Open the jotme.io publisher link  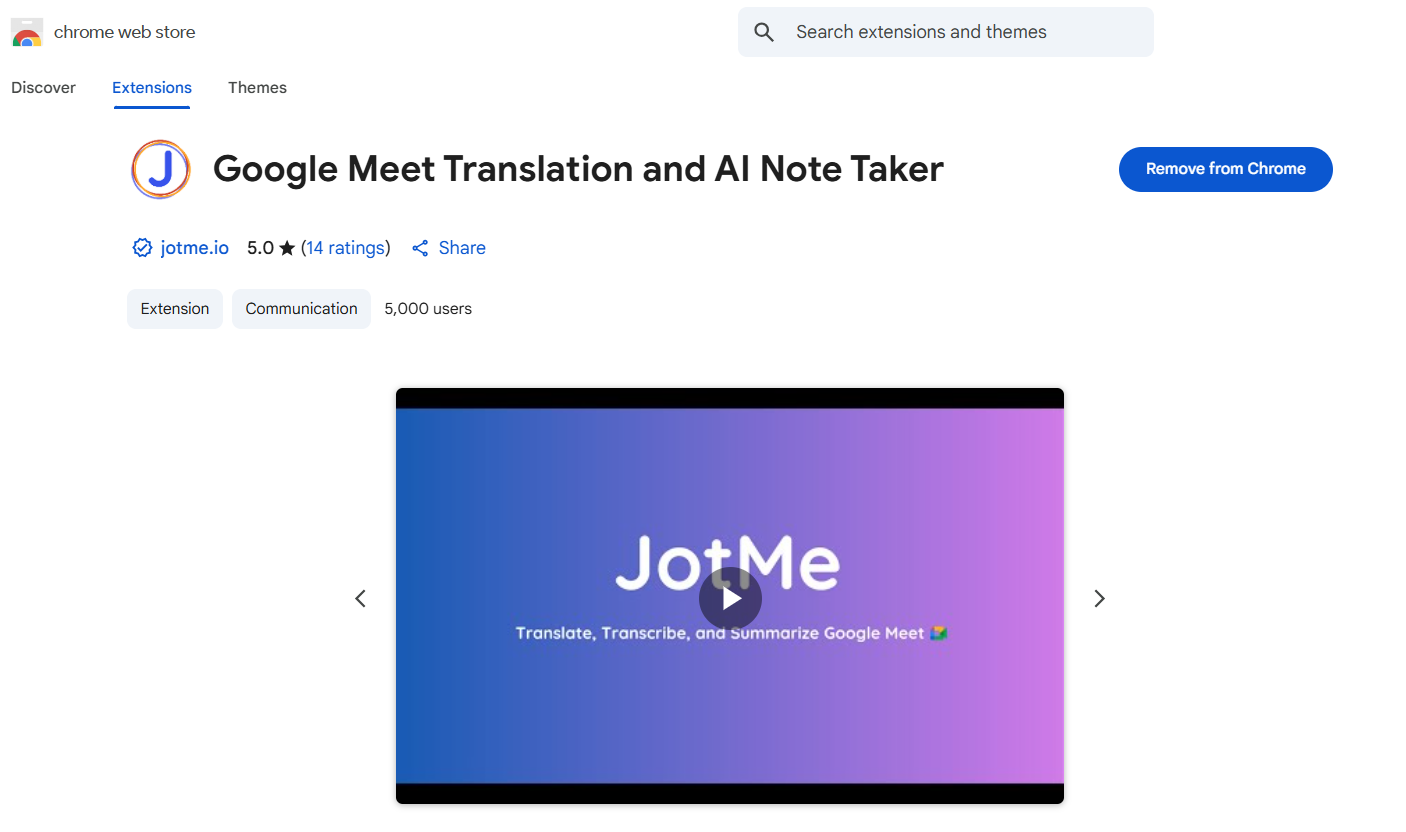coord(194,248)
